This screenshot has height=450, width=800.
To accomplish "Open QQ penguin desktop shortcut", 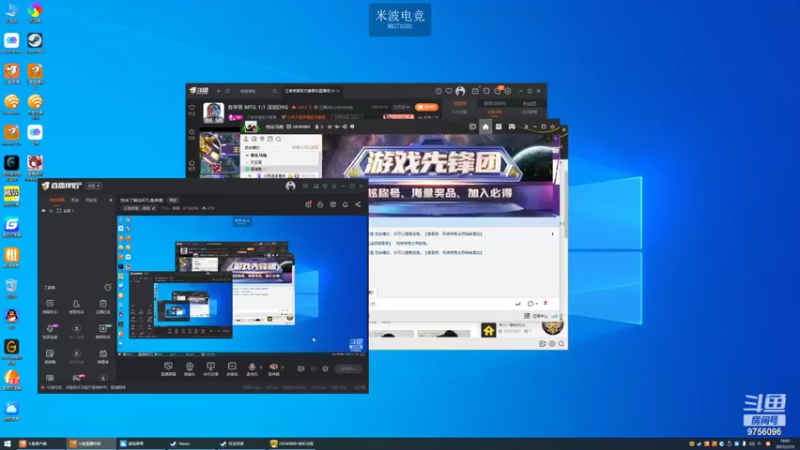I will tap(12, 318).
